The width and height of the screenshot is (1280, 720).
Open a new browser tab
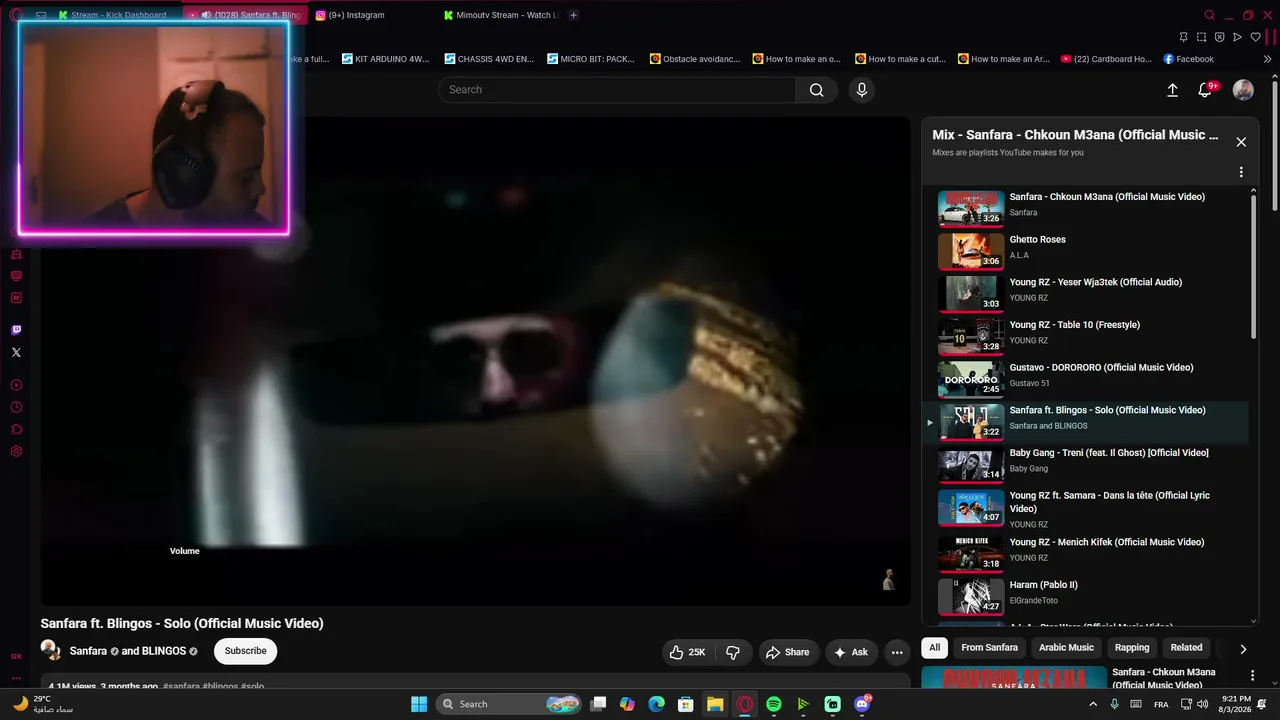click(573, 15)
